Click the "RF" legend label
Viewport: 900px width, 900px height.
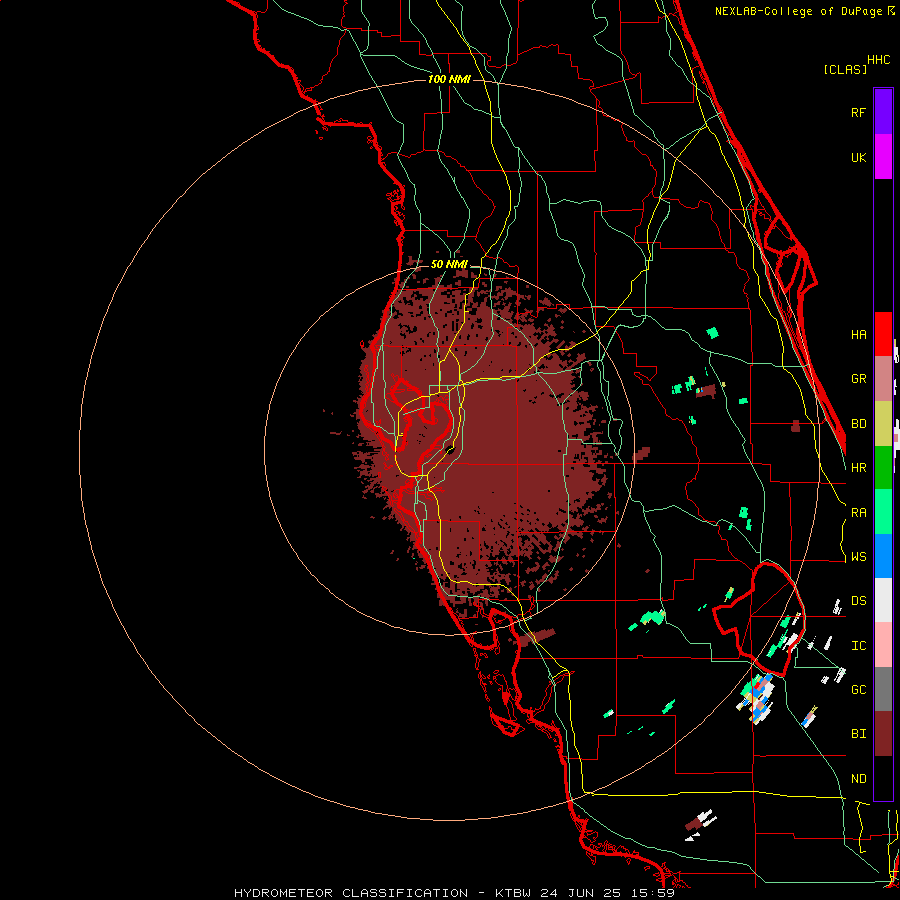pyautogui.click(x=858, y=112)
